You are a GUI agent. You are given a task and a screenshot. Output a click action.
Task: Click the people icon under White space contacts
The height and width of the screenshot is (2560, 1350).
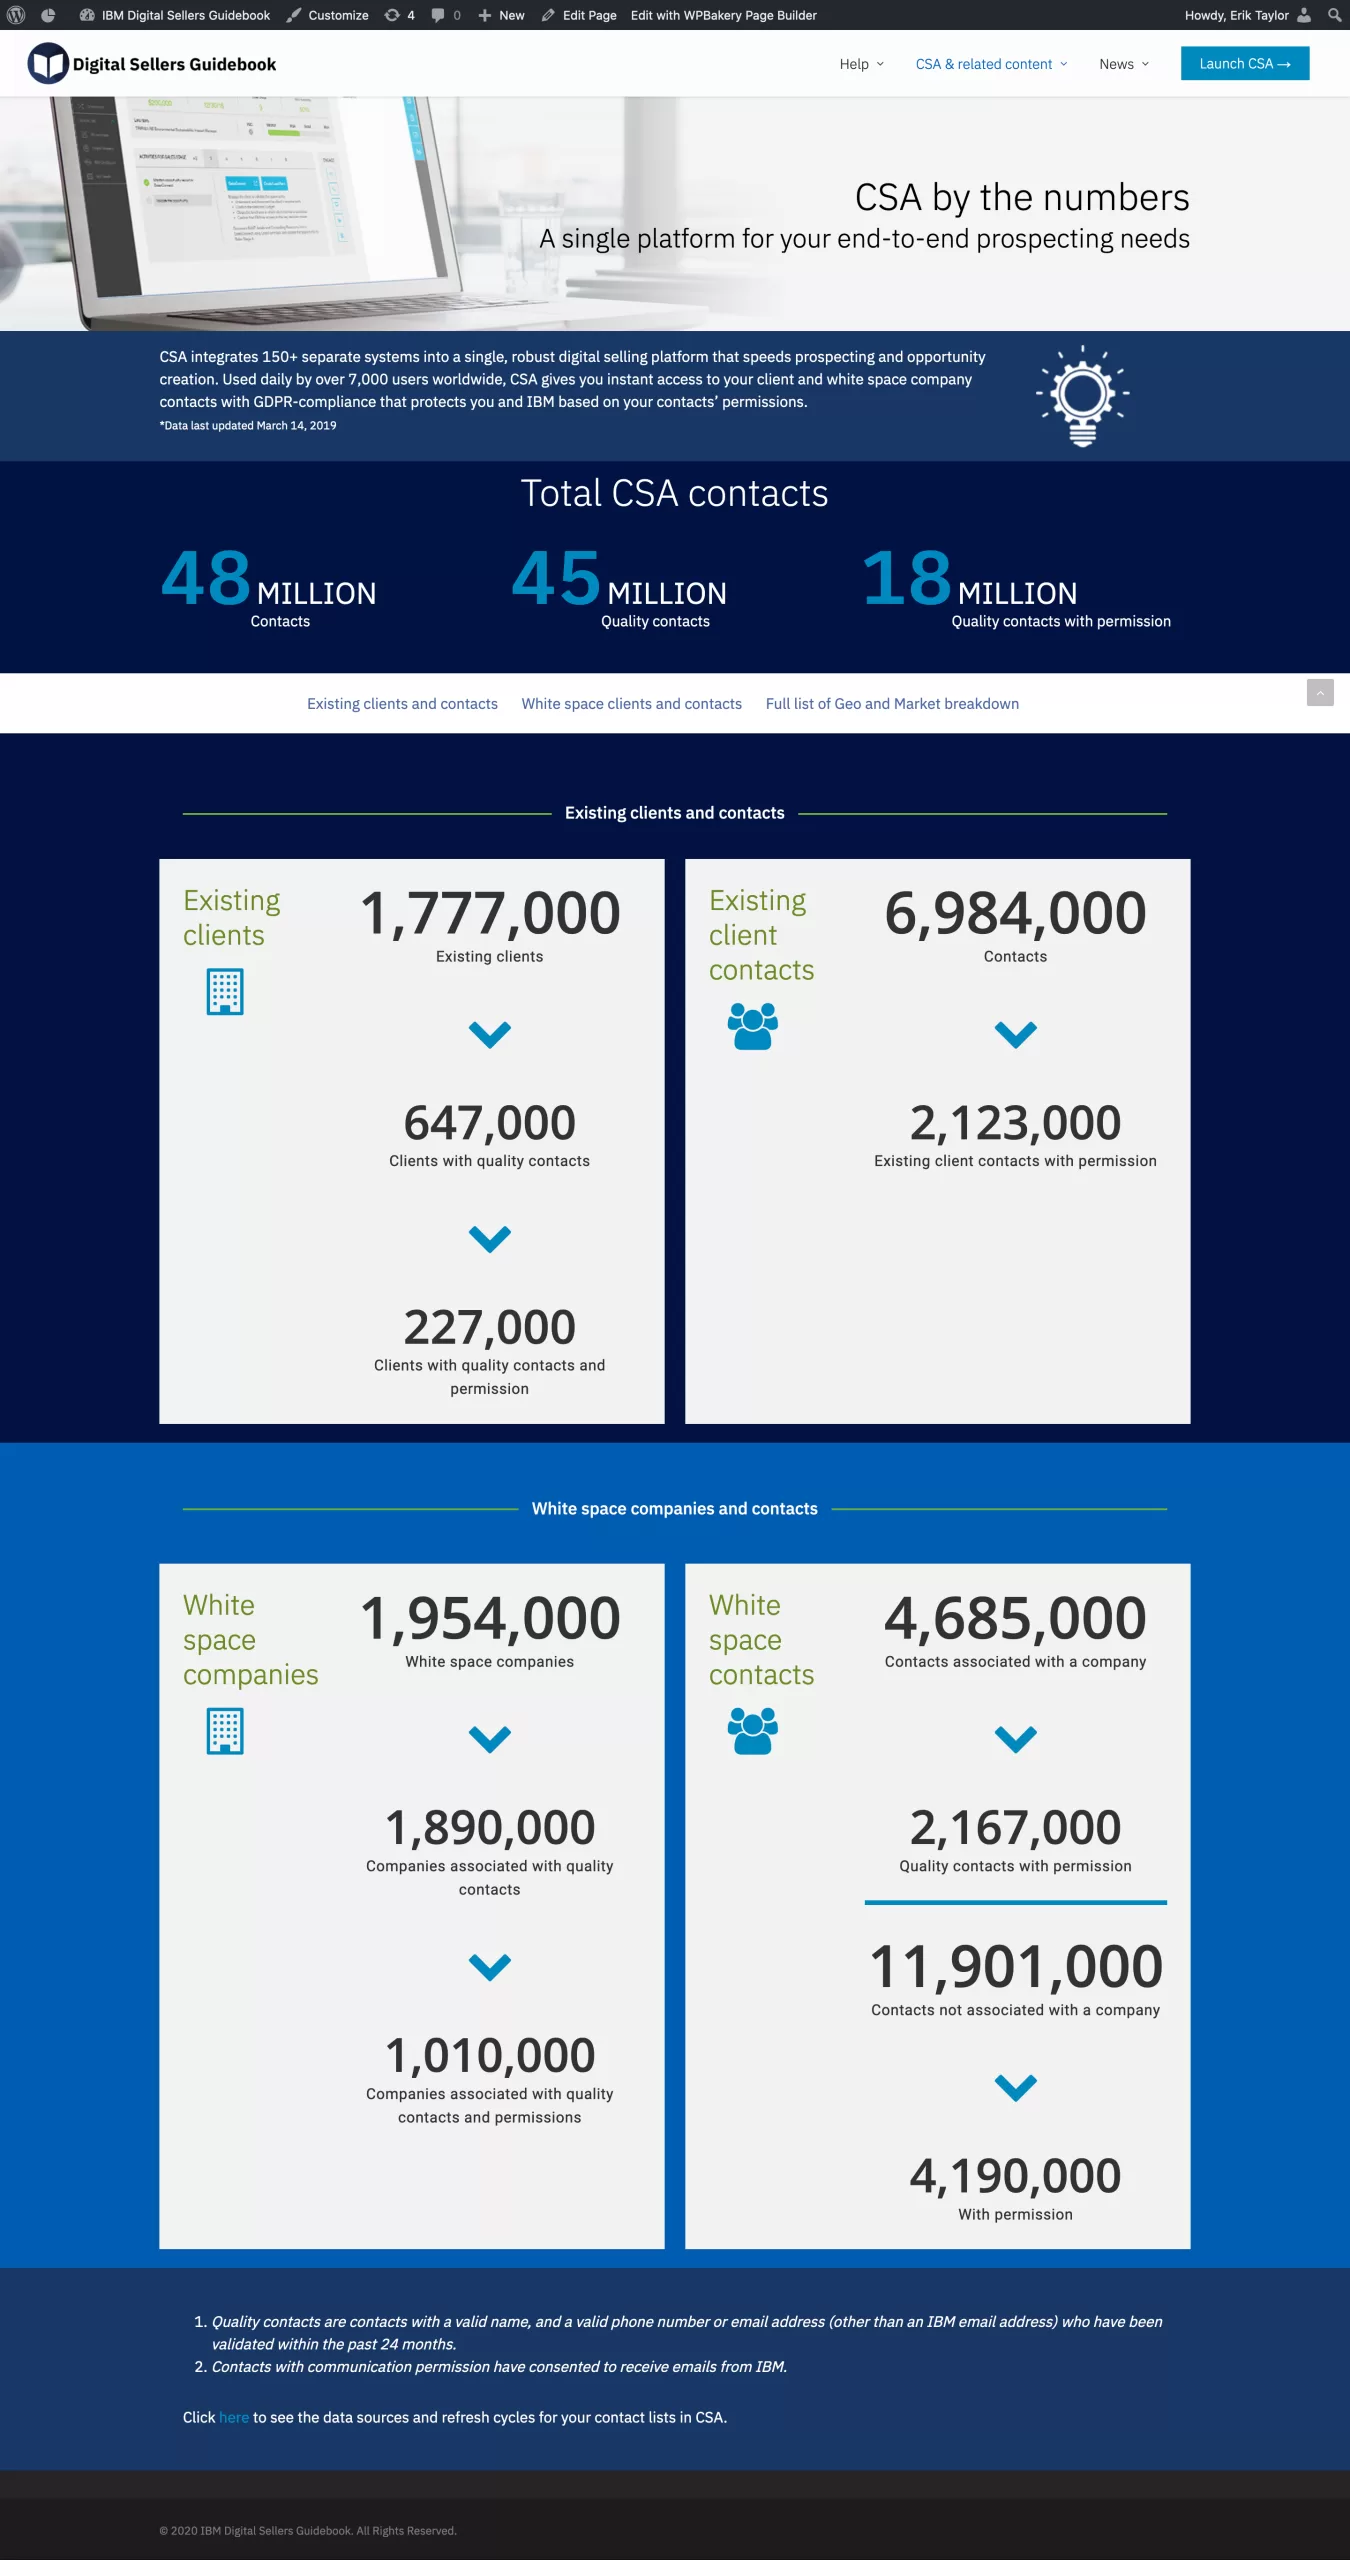753,1731
